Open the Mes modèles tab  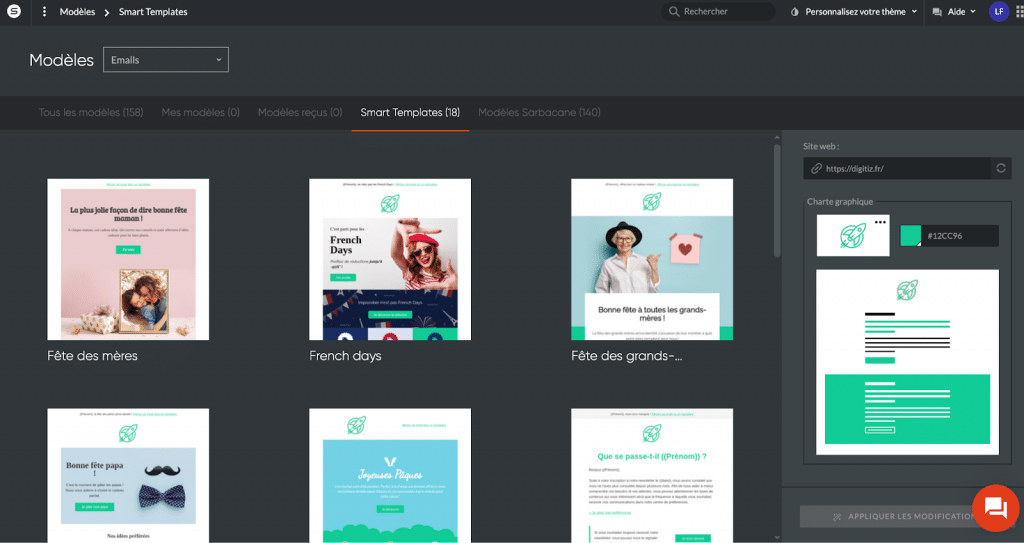pyautogui.click(x=200, y=113)
